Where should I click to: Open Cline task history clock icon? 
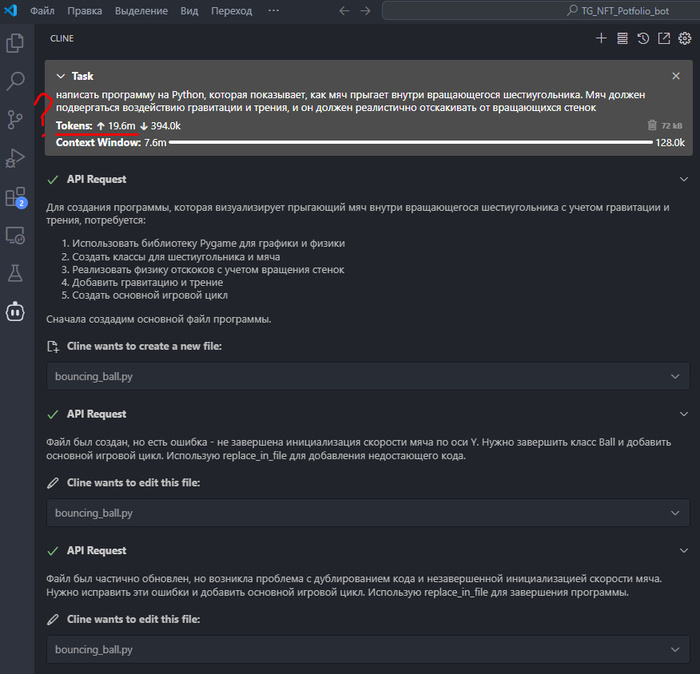[643, 38]
